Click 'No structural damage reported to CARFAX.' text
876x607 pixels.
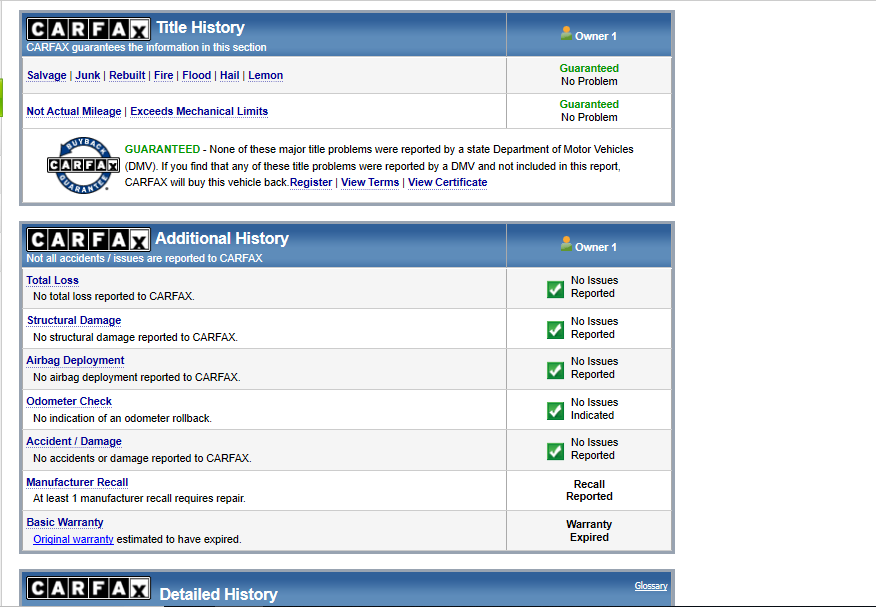click(135, 337)
